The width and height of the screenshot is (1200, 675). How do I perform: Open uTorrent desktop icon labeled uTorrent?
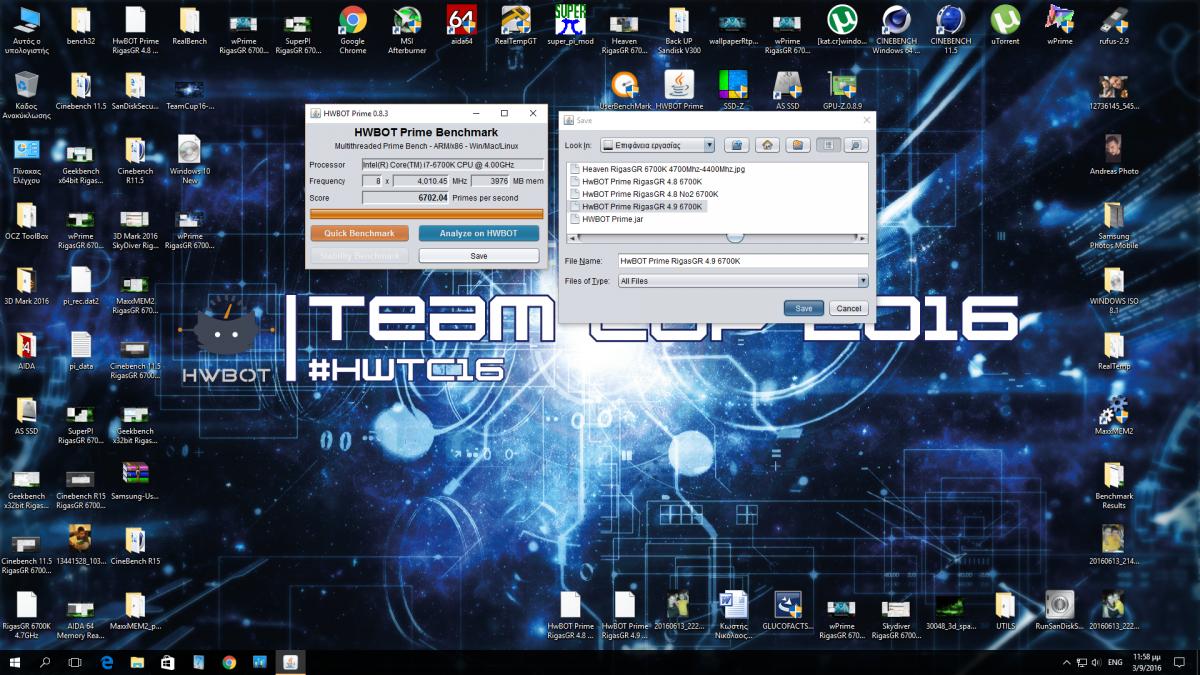click(1005, 25)
